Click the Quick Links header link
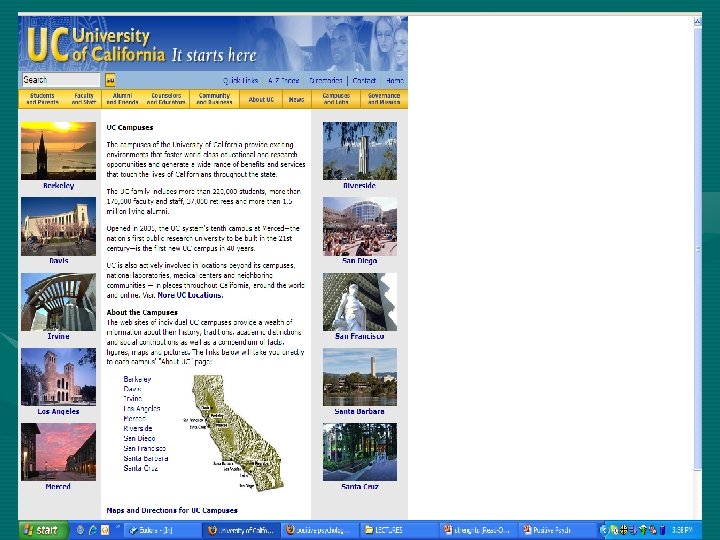 point(240,80)
